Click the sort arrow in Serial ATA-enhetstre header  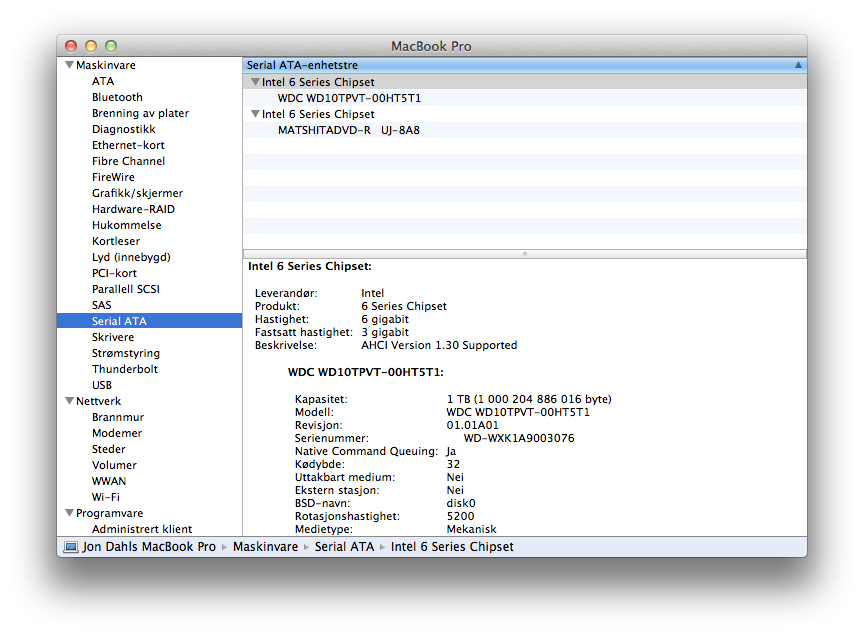[x=798, y=65]
